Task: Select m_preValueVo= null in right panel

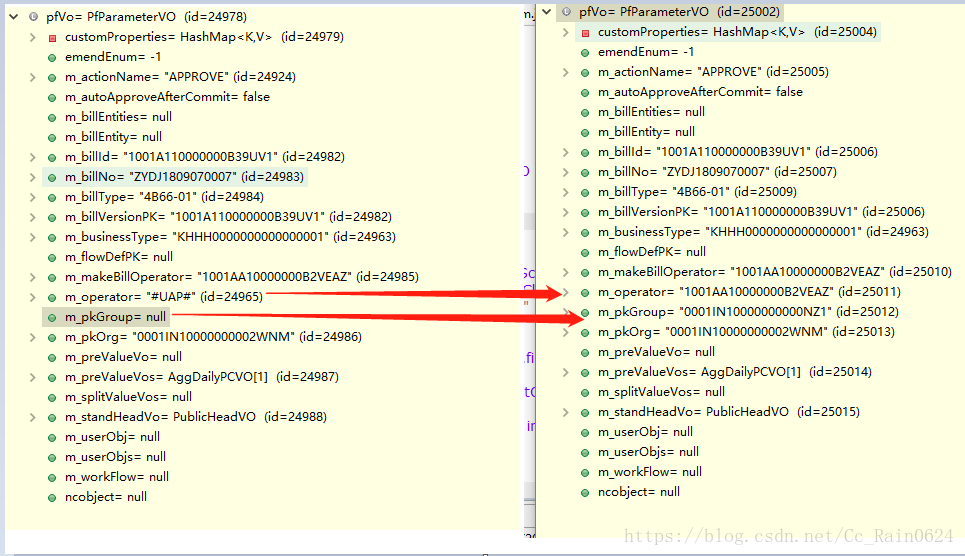Action: (656, 352)
